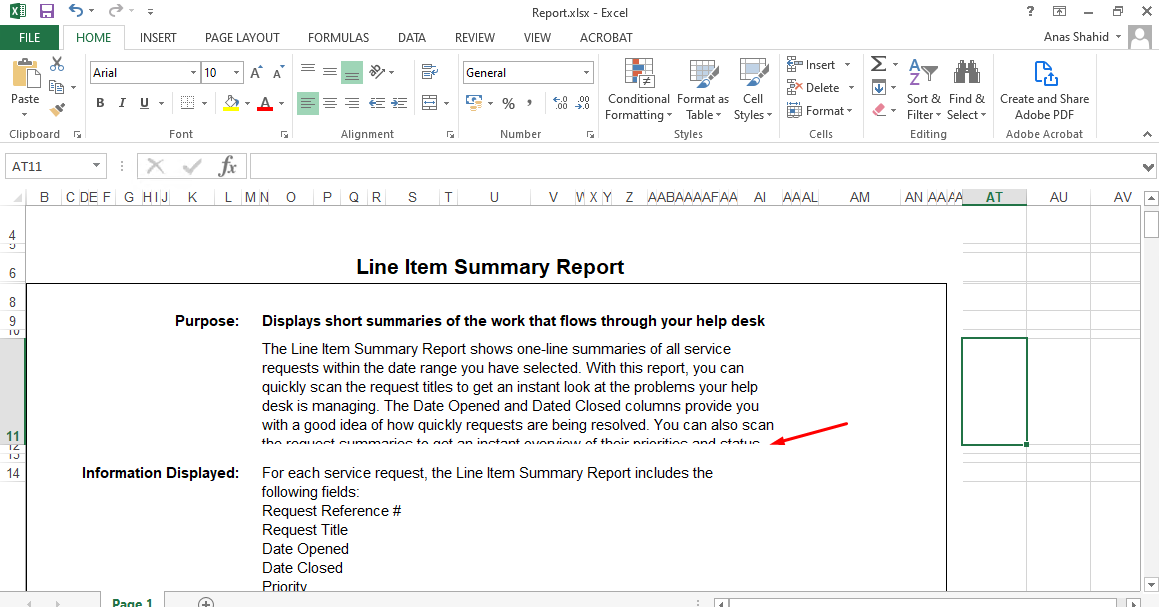Screen dimensions: 1159x607
Task: Click the yellow Fill Color swatch
Action: pyautogui.click(x=231, y=103)
